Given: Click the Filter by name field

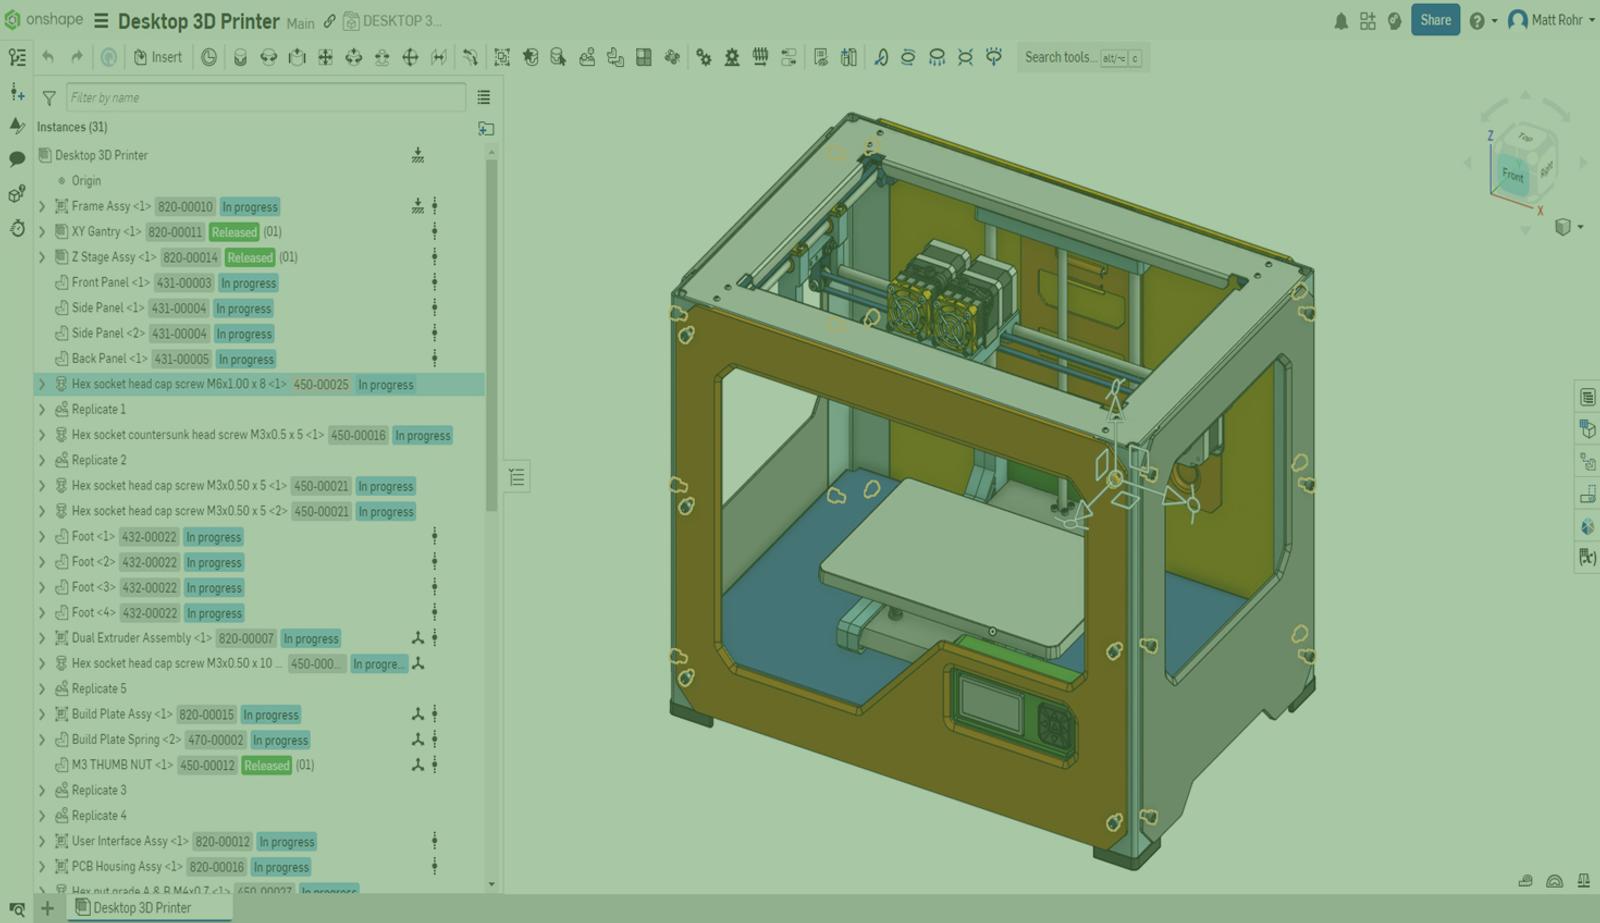Looking at the screenshot, I should click(265, 98).
